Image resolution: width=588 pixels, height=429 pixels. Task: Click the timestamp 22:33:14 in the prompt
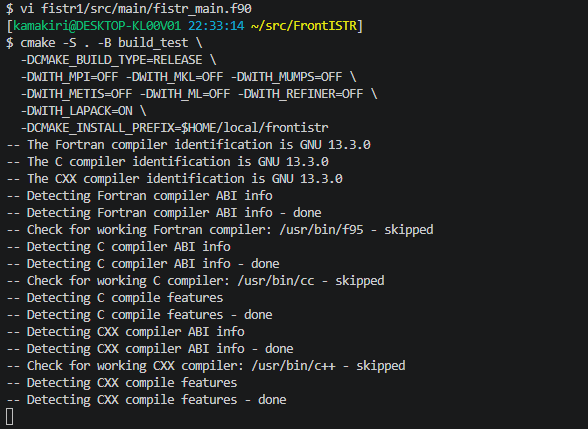pyautogui.click(x=216, y=26)
